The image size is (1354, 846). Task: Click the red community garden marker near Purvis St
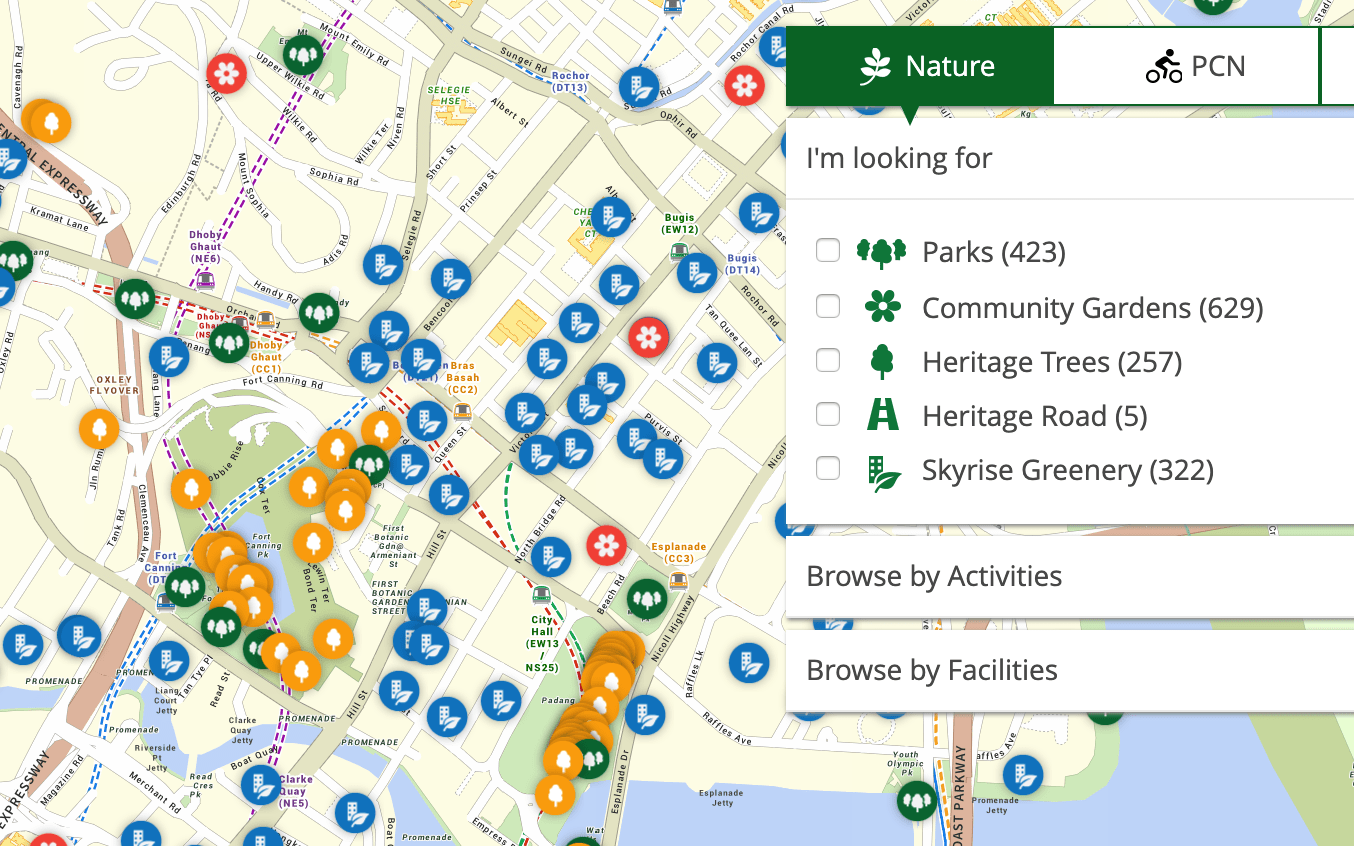pos(649,338)
